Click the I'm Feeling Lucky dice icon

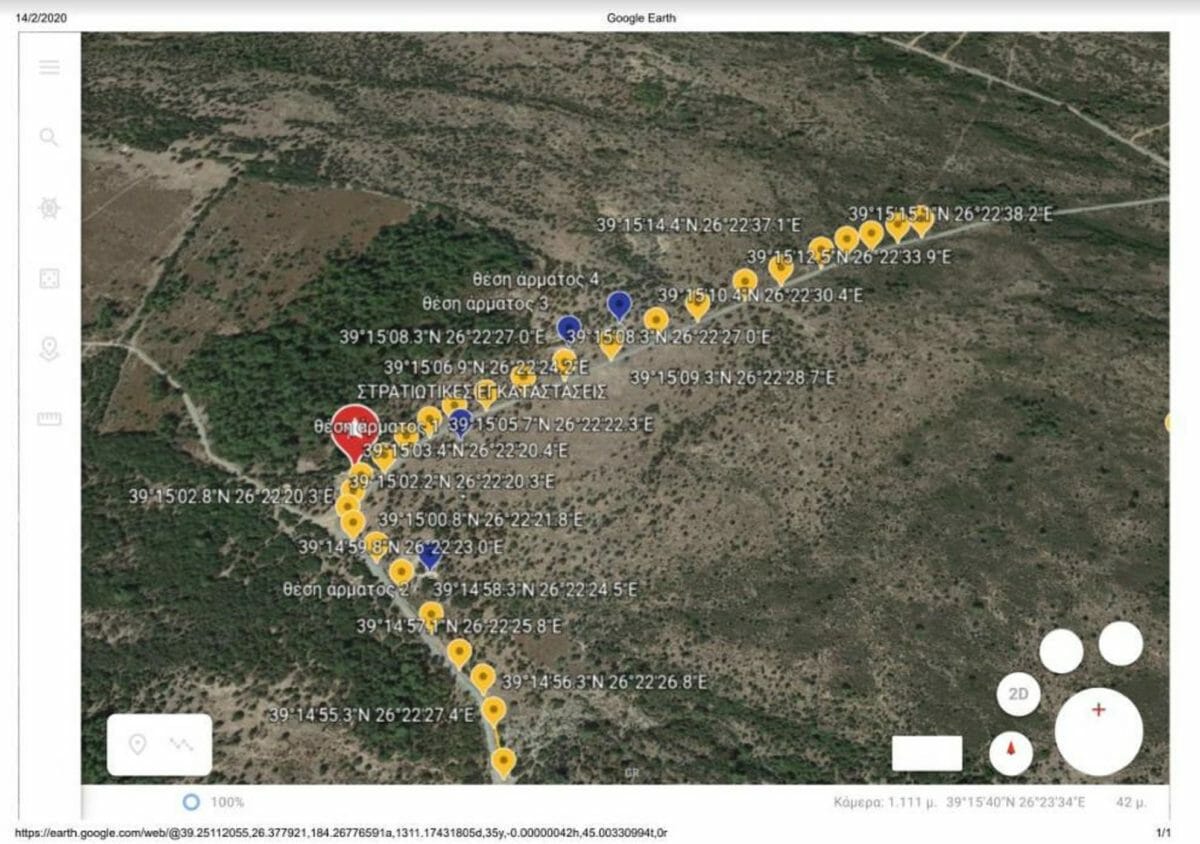pyautogui.click(x=49, y=279)
